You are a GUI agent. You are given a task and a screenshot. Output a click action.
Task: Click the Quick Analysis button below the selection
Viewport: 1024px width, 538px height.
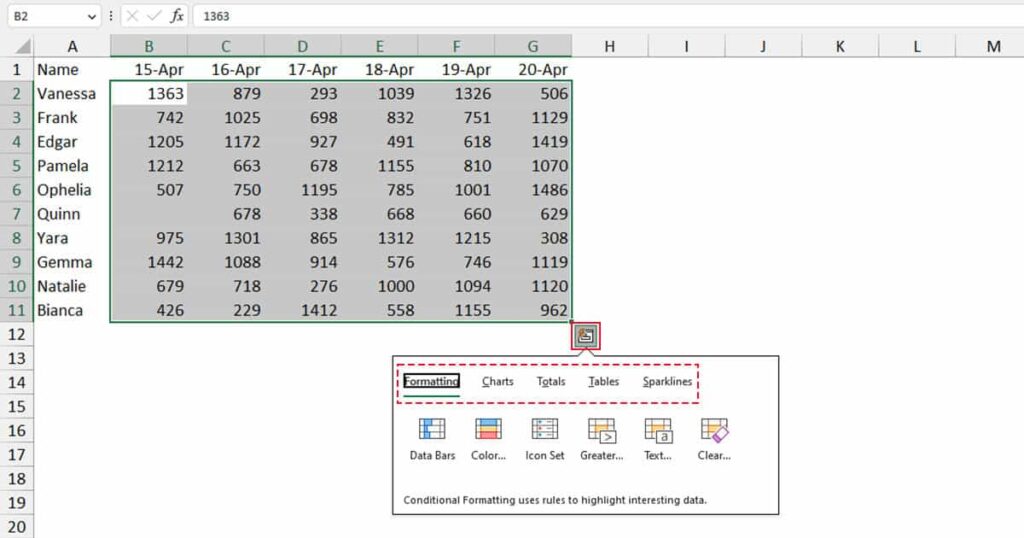pos(585,336)
